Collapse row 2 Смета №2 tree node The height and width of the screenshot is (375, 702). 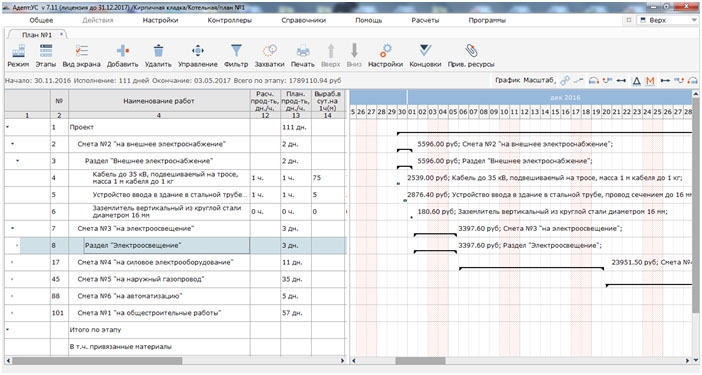13,144
